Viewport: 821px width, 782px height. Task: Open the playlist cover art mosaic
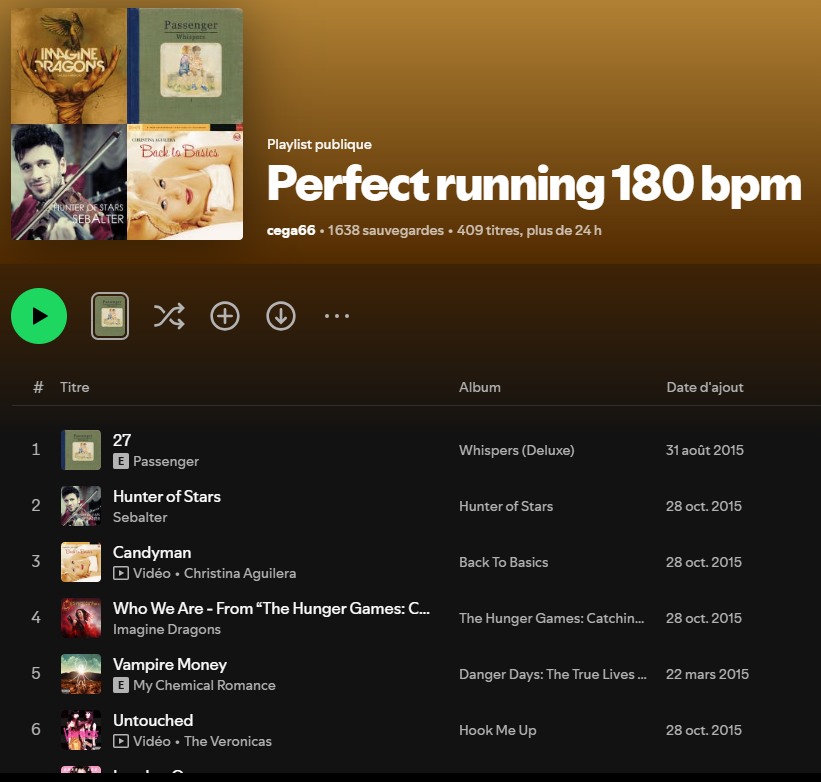(127, 124)
